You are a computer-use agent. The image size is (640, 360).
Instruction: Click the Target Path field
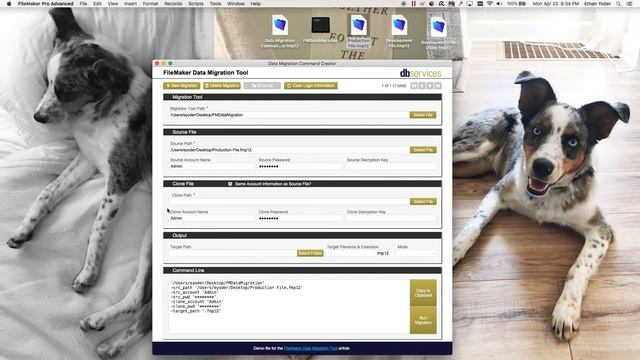click(x=233, y=253)
